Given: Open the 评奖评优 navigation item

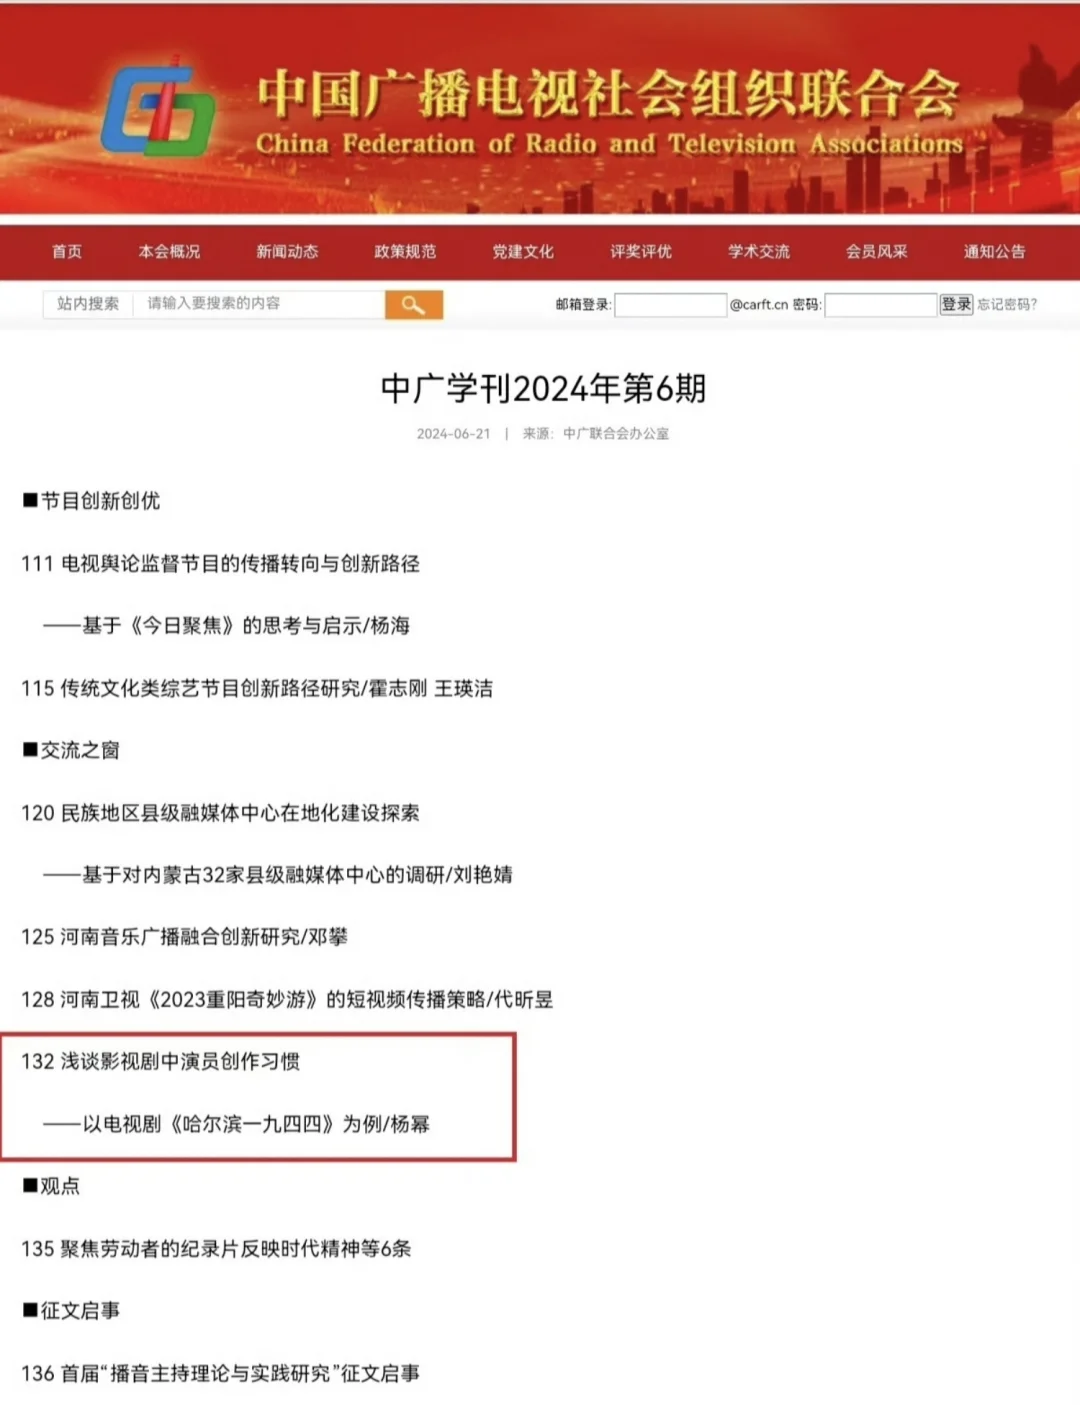Looking at the screenshot, I should tap(641, 252).
